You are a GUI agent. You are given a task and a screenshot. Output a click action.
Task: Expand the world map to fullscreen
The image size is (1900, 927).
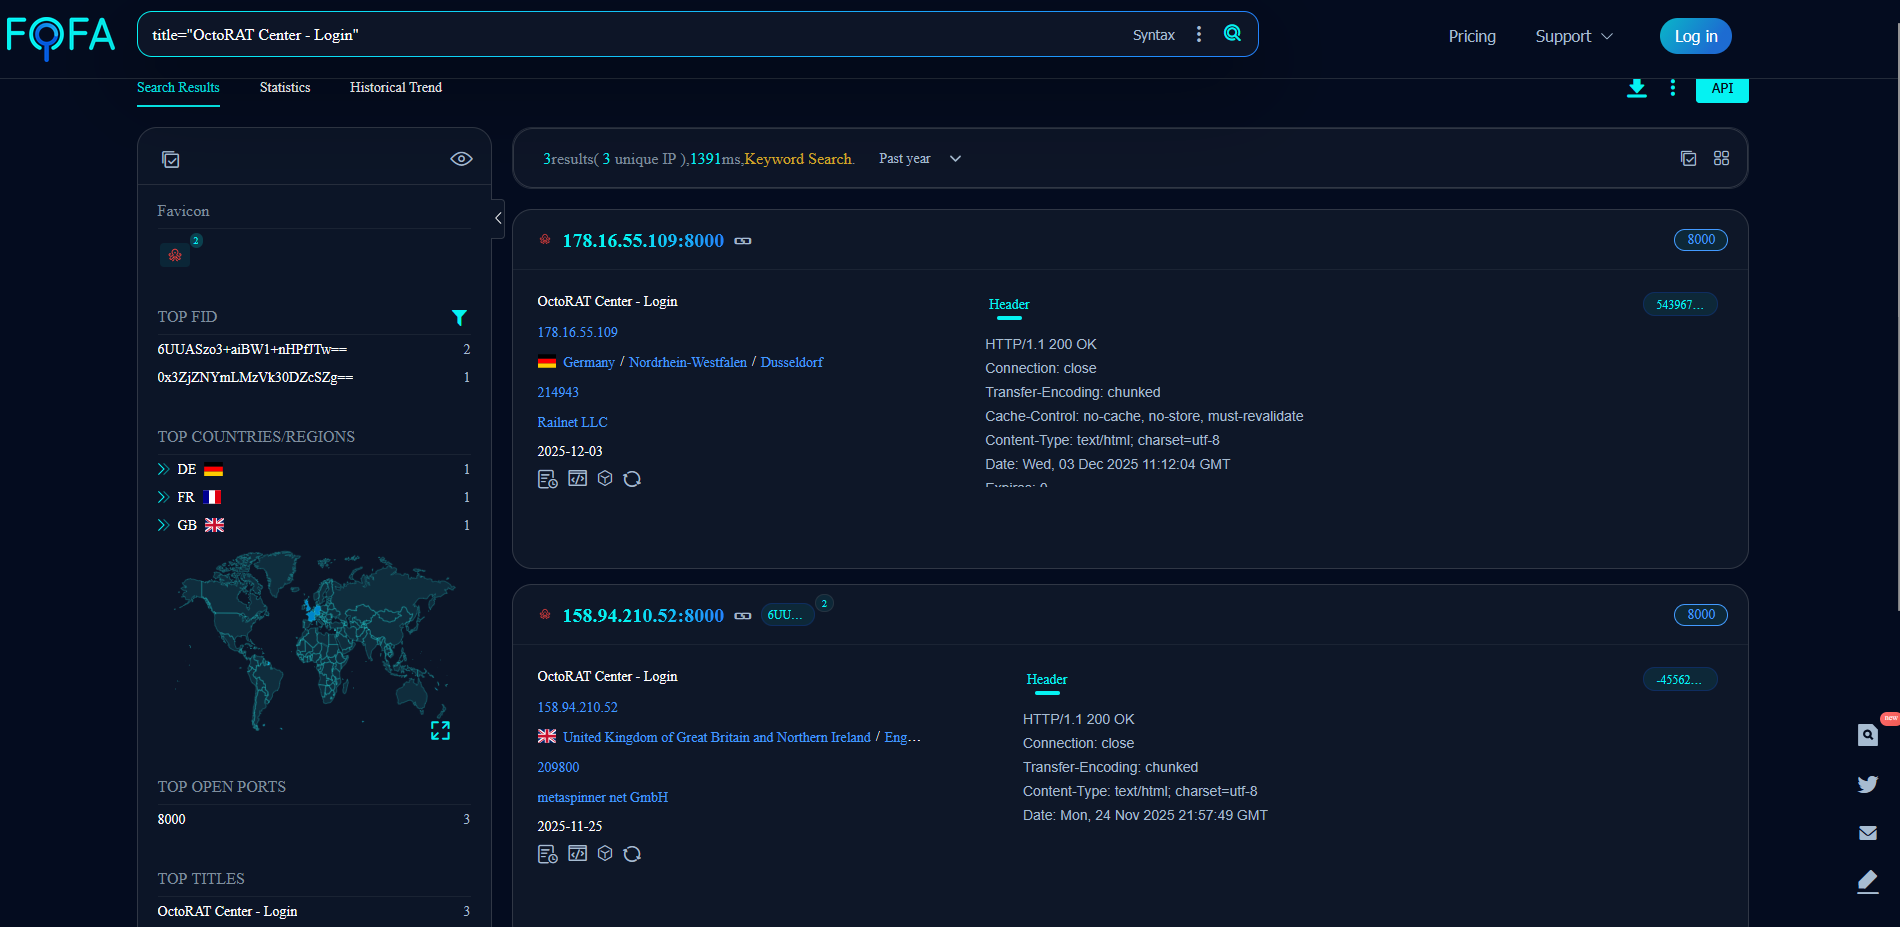pos(440,731)
